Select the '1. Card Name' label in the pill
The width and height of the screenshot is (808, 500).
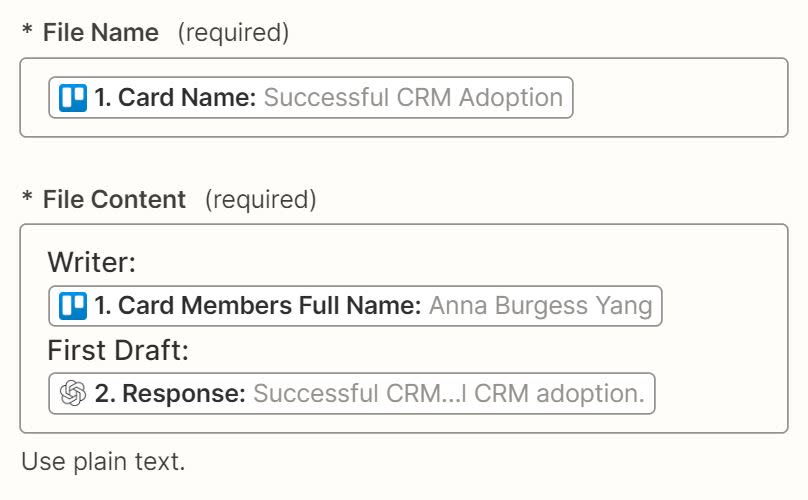tap(176, 98)
